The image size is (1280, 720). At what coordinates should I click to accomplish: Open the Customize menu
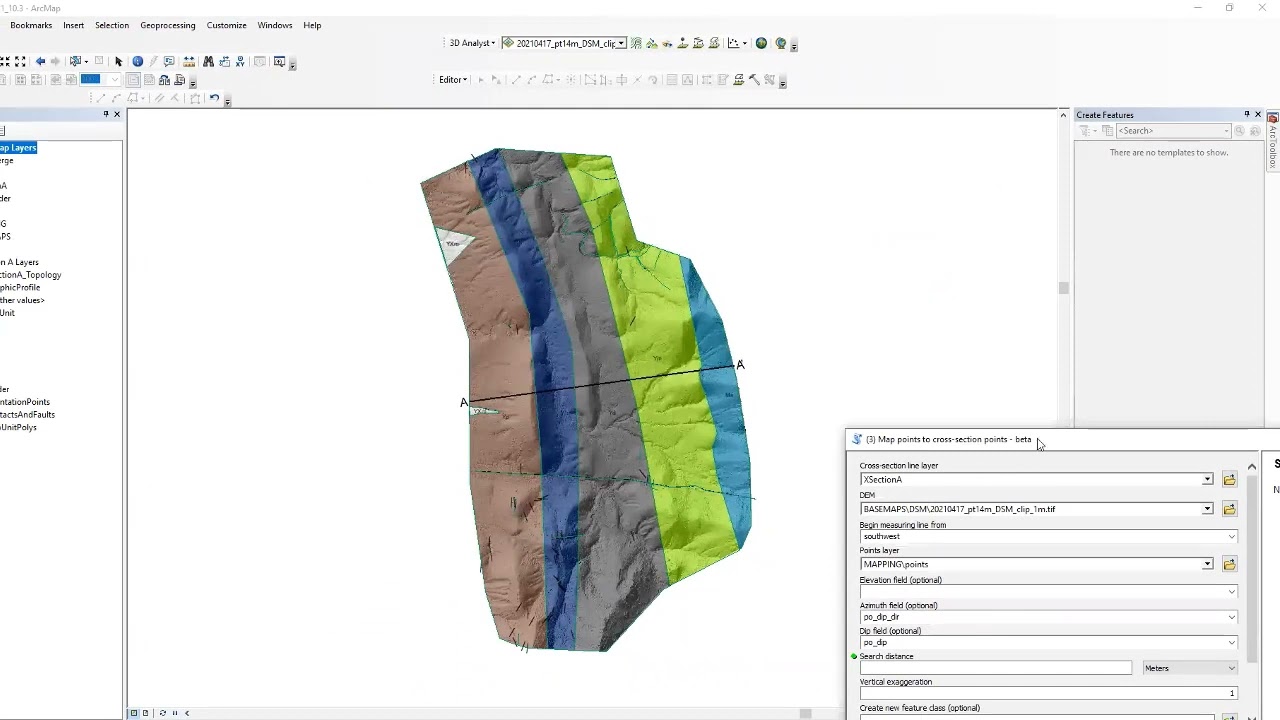[x=227, y=25]
